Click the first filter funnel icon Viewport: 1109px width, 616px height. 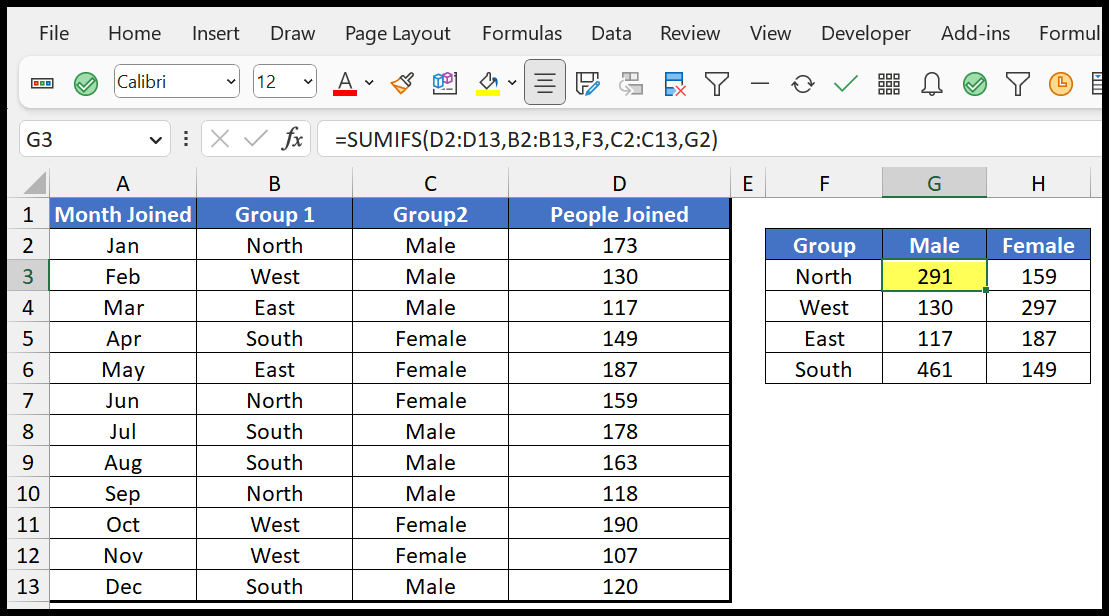716,83
